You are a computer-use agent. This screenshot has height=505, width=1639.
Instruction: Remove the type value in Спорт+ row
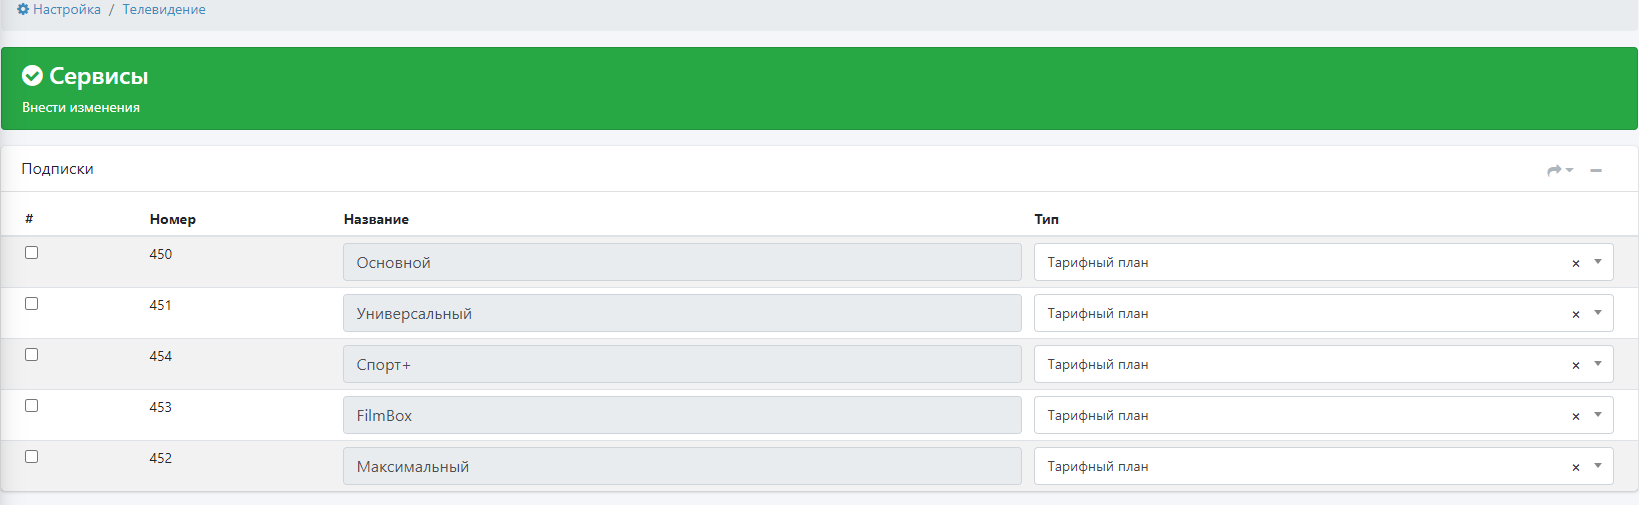point(1576,365)
